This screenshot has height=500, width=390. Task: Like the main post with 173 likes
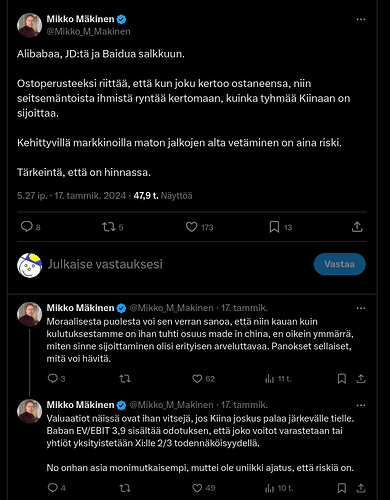199,227
